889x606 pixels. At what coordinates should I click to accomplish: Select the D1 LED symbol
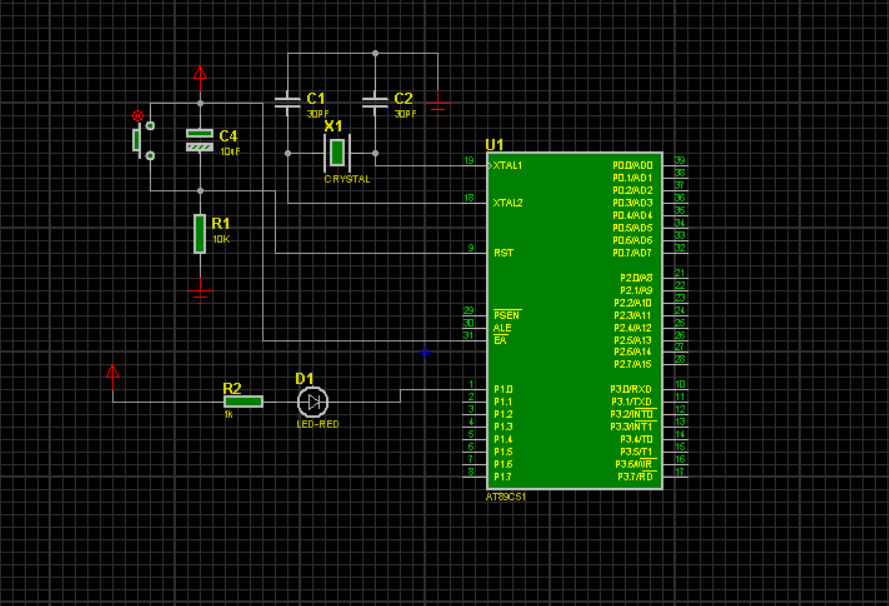pos(313,402)
